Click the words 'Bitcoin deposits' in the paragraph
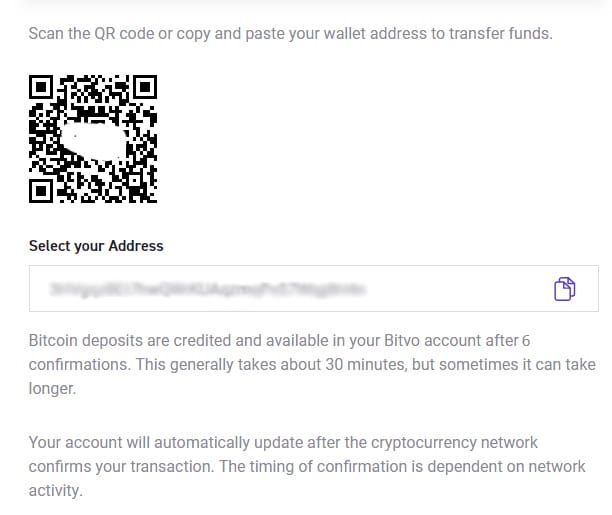Viewport: 612px width, 515px height. click(85, 341)
